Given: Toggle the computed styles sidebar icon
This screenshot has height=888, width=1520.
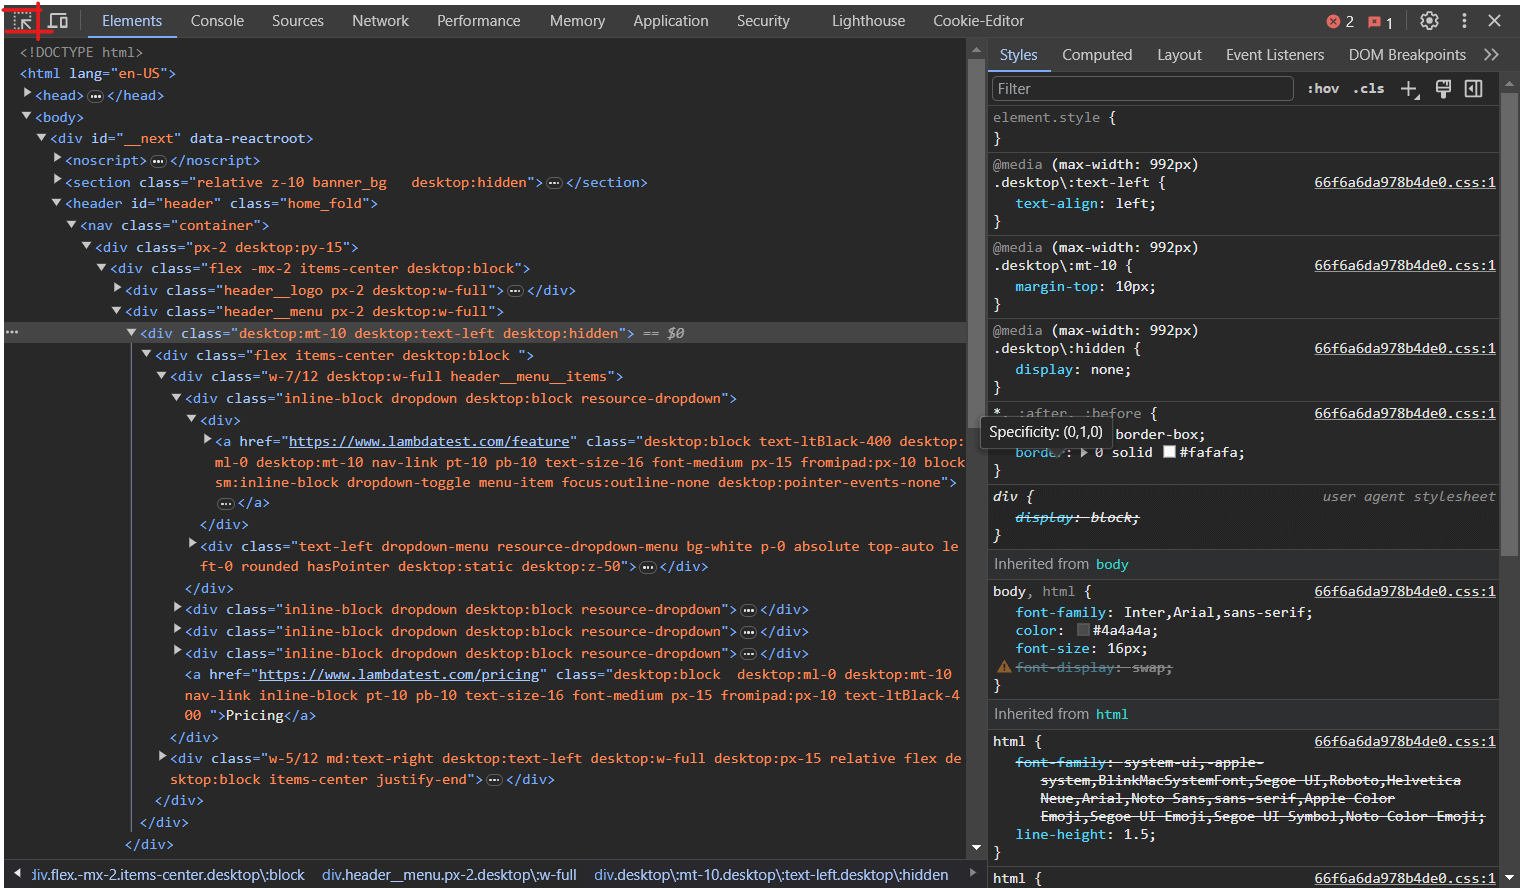Looking at the screenshot, I should pos(1473,89).
